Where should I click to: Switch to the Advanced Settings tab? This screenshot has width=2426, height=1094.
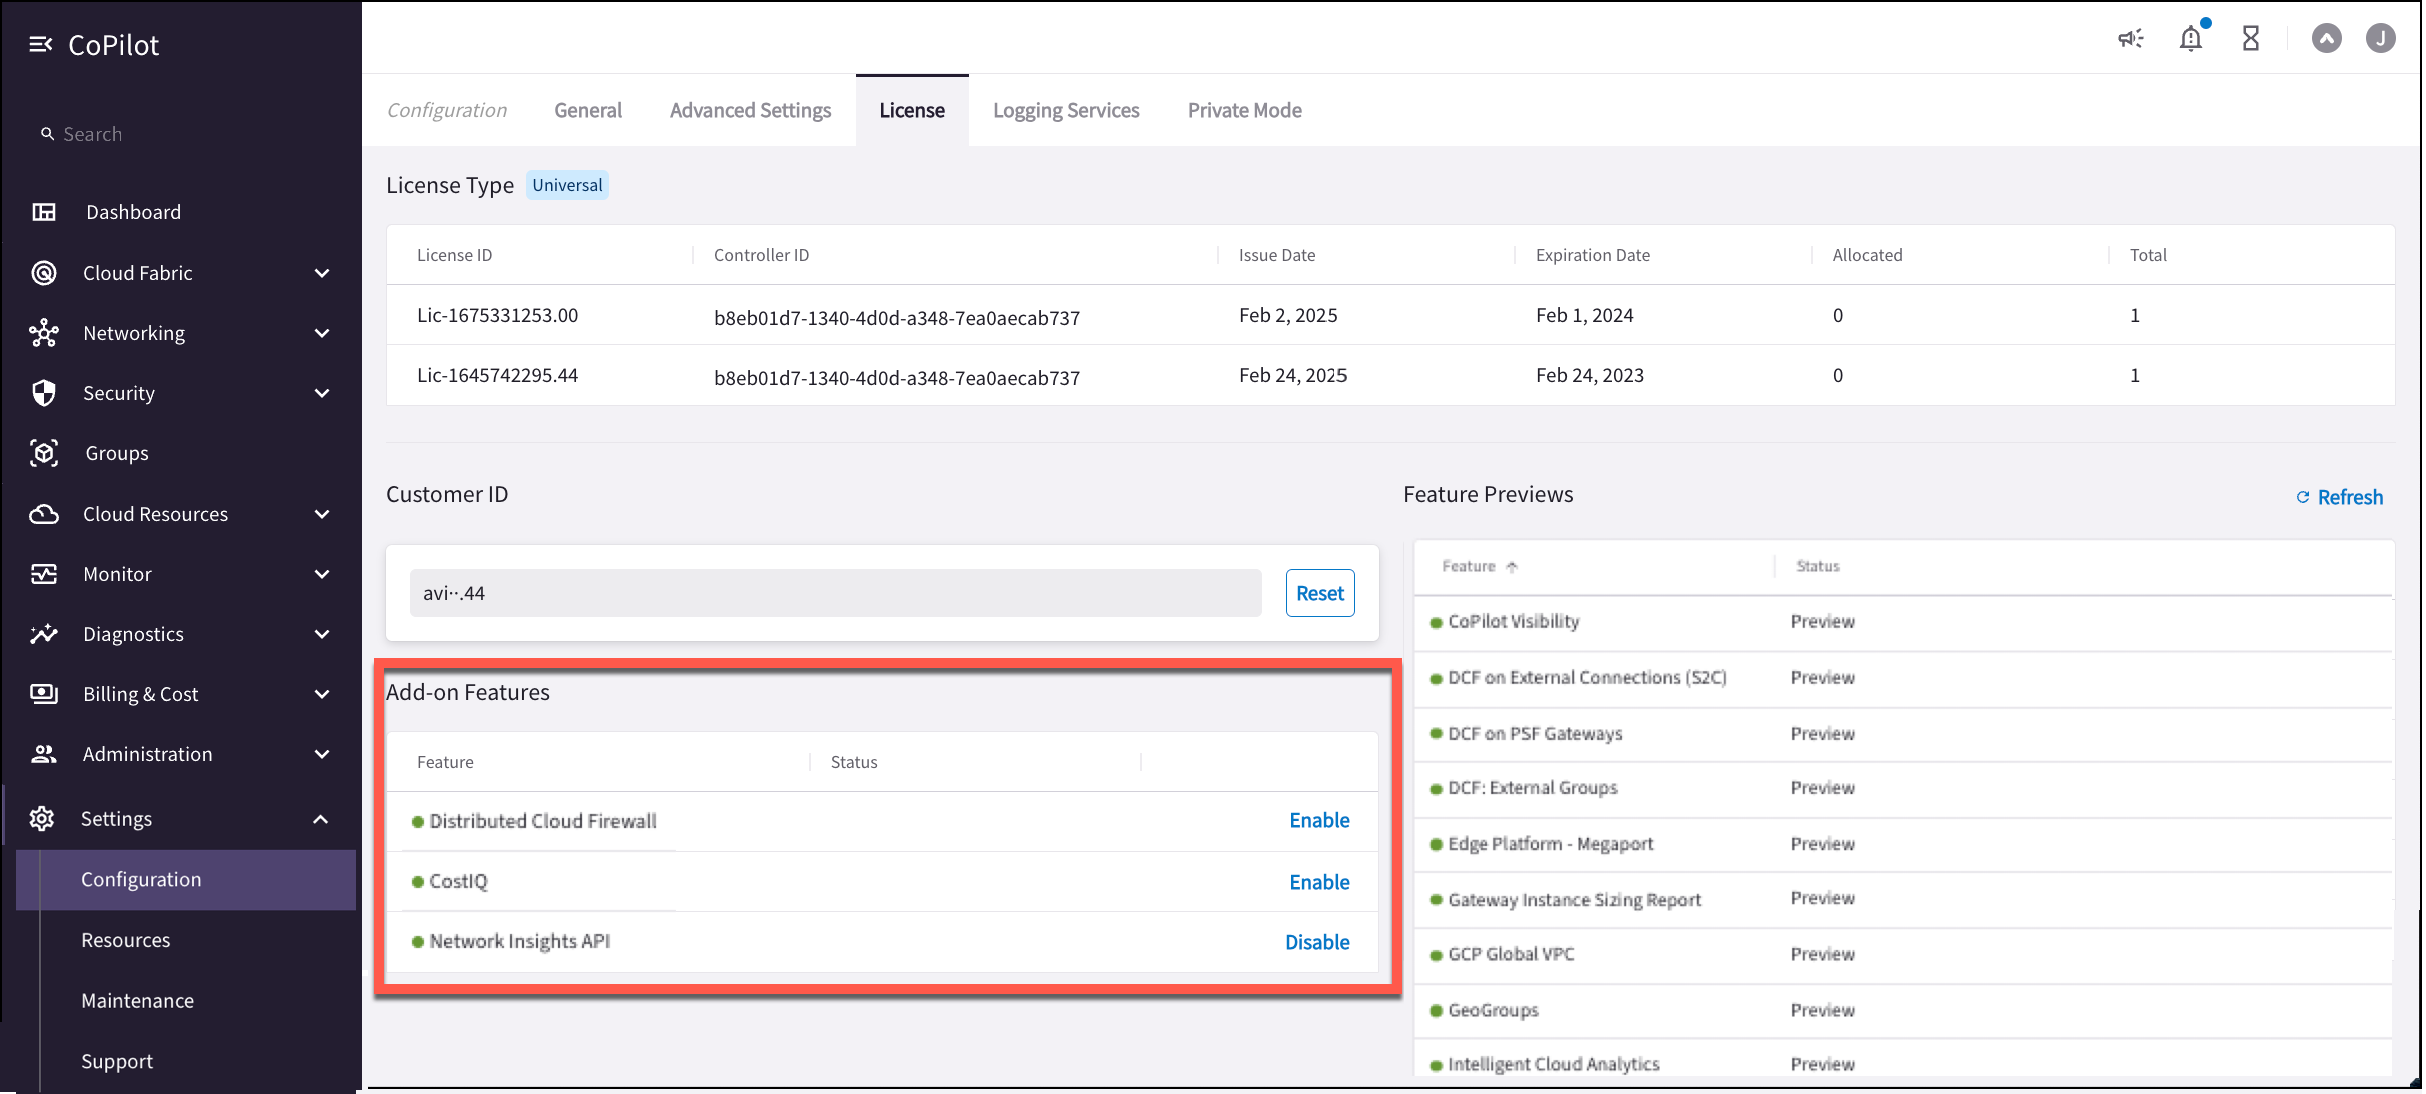coord(750,110)
